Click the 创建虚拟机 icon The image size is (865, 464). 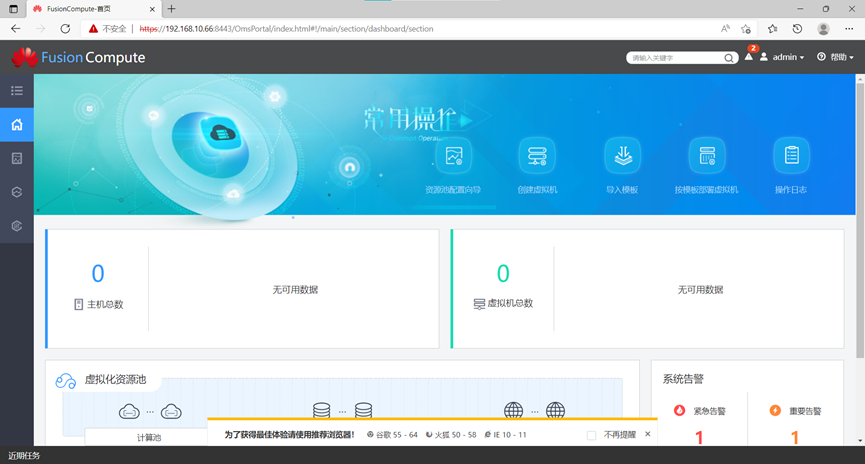coord(537,156)
